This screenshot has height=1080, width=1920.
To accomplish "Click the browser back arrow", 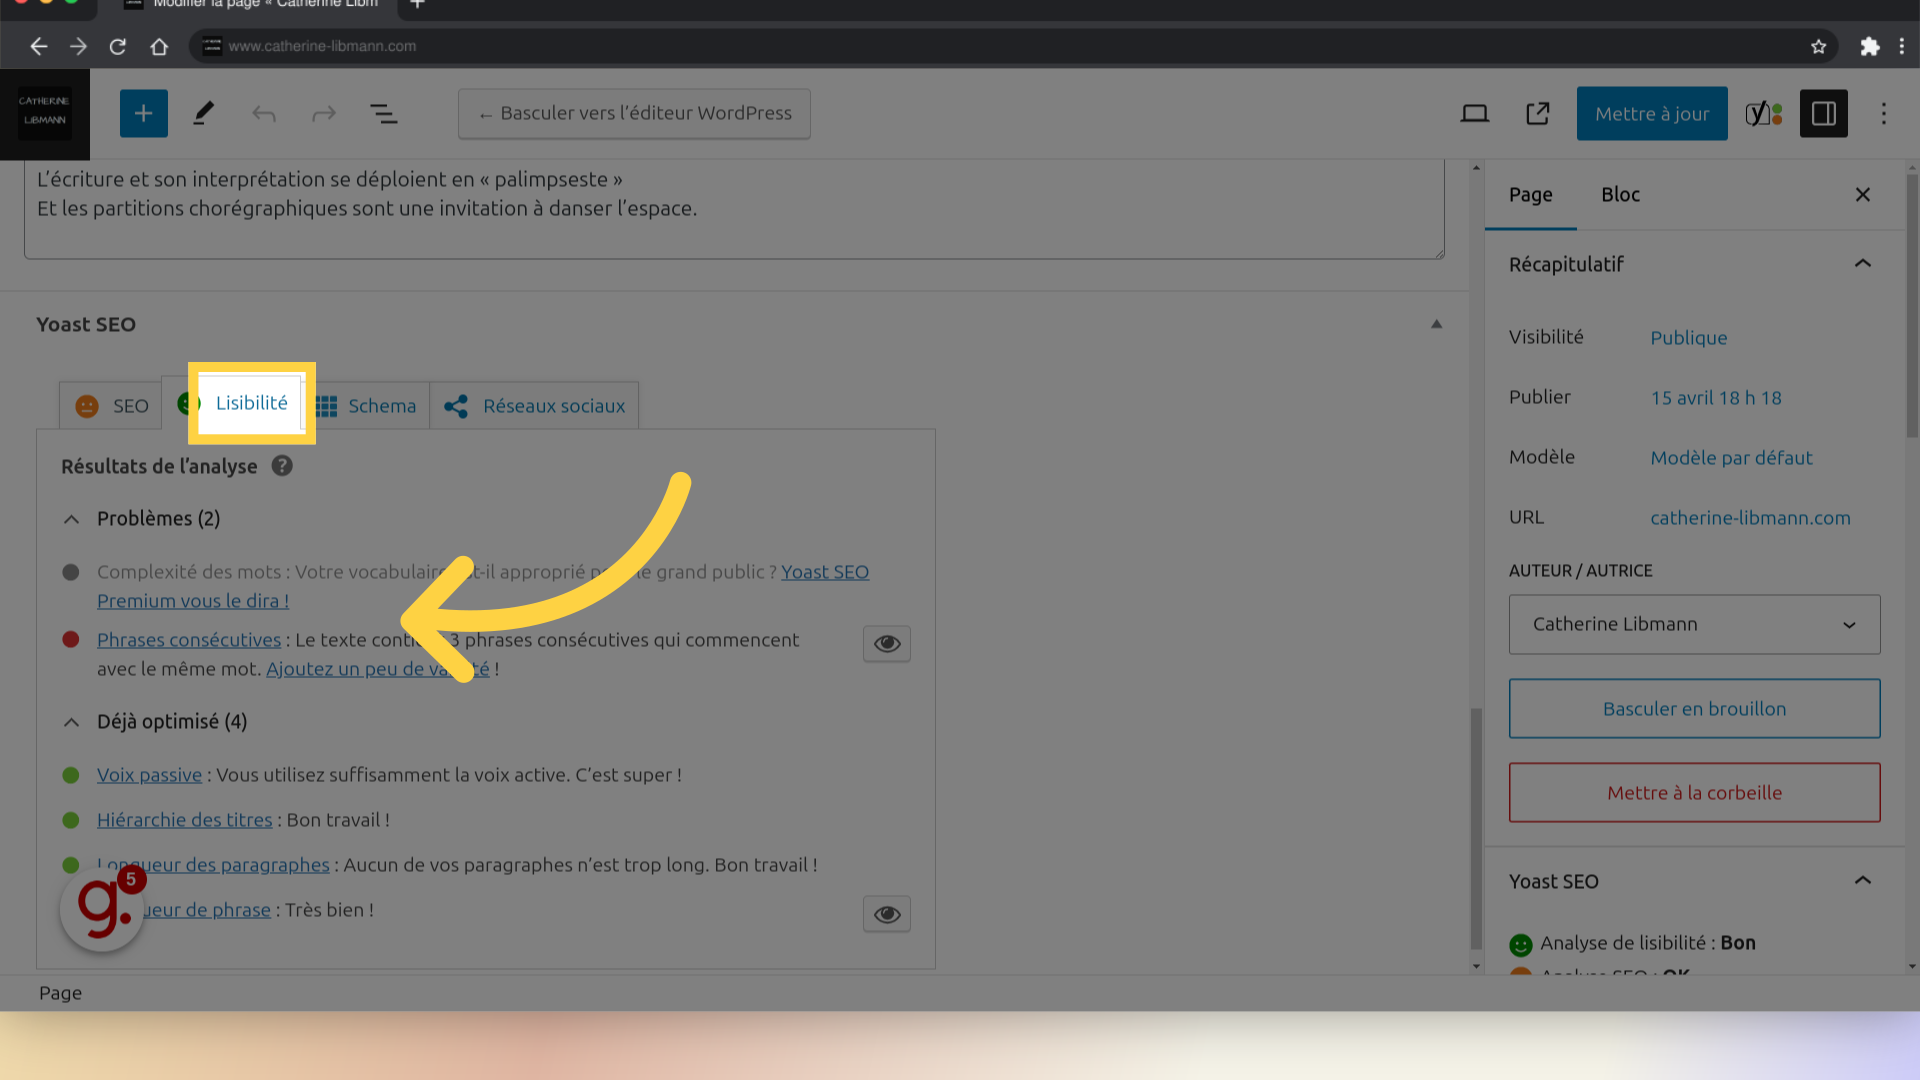I will coord(38,46).
